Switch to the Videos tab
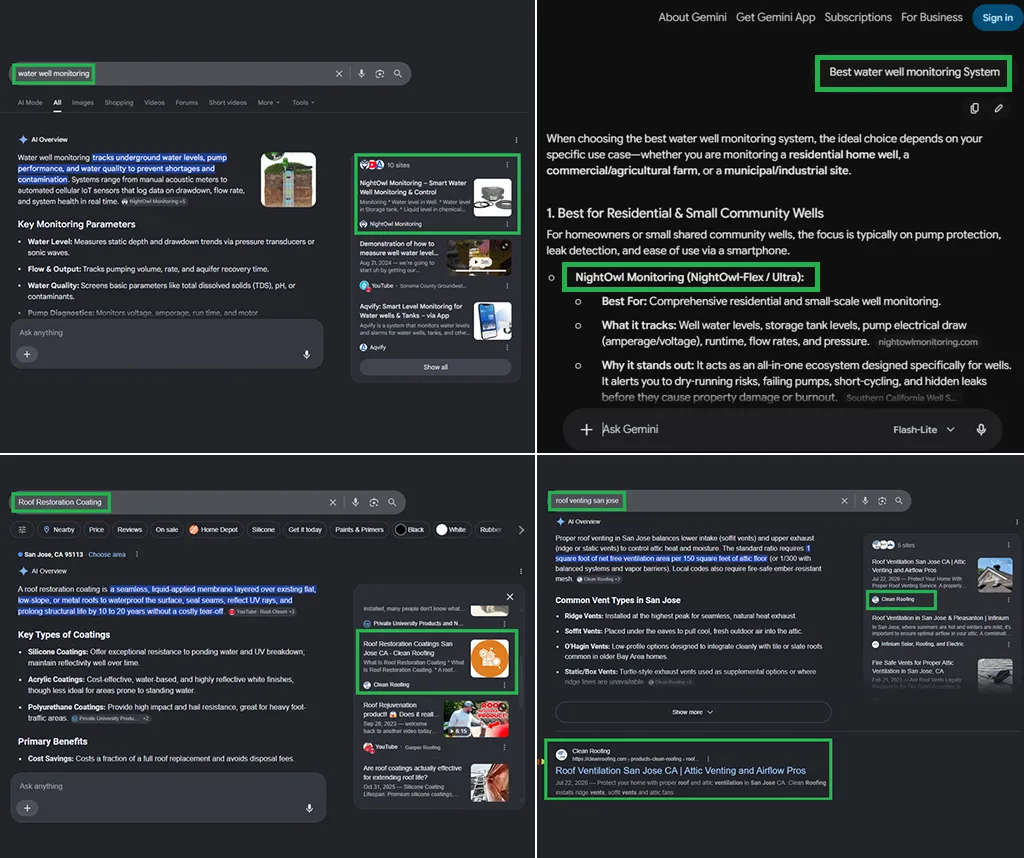The image size is (1024, 858). click(x=154, y=103)
